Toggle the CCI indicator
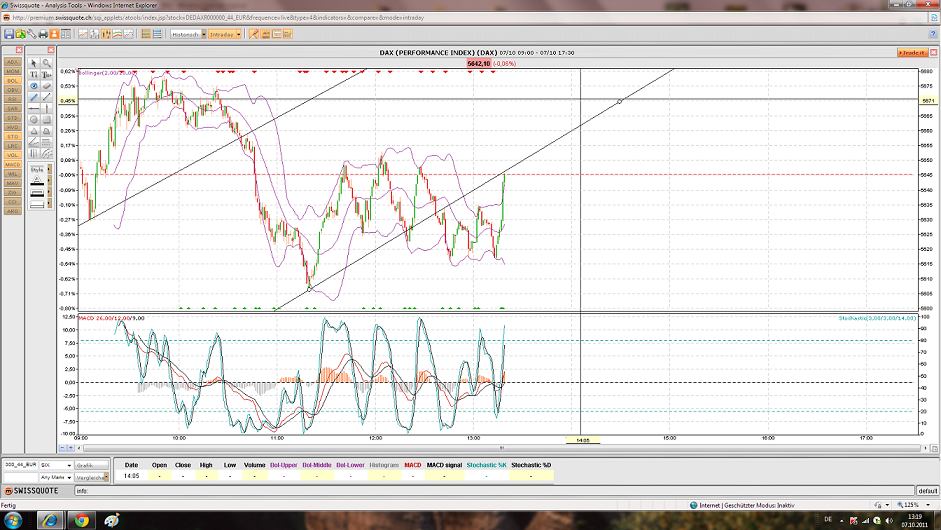941x530 pixels. 13,202
